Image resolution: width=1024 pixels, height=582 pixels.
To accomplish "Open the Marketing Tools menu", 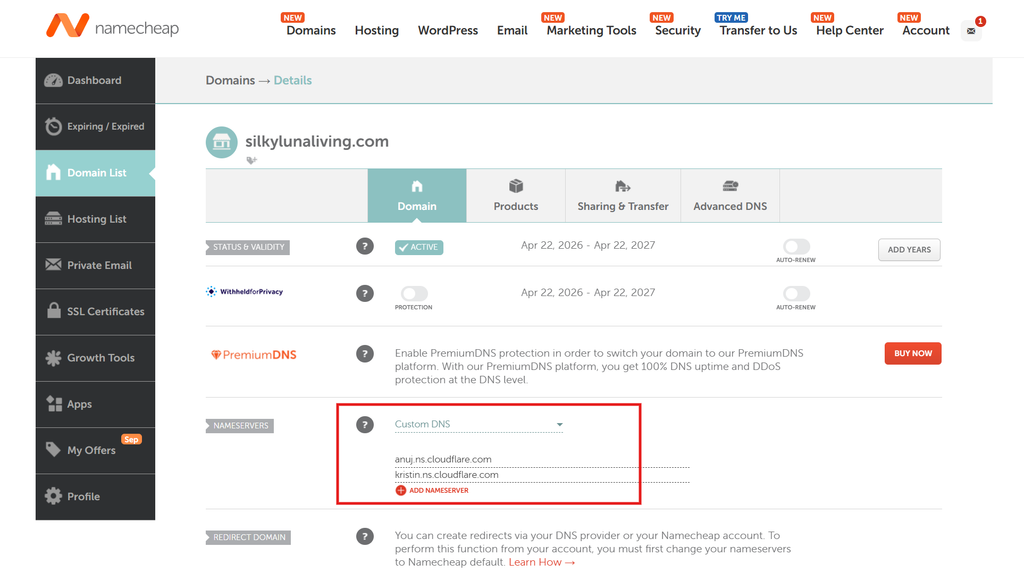I will pyautogui.click(x=592, y=30).
